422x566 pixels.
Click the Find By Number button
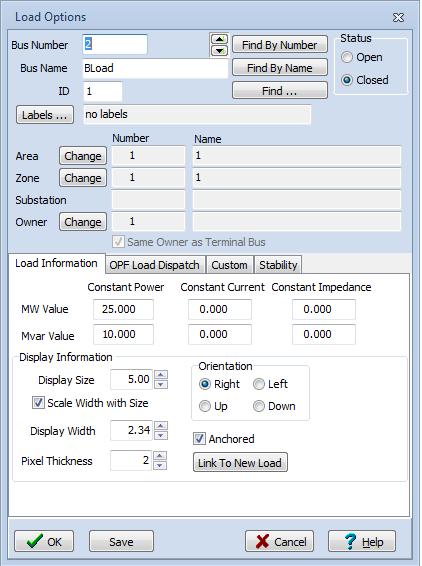click(x=280, y=45)
